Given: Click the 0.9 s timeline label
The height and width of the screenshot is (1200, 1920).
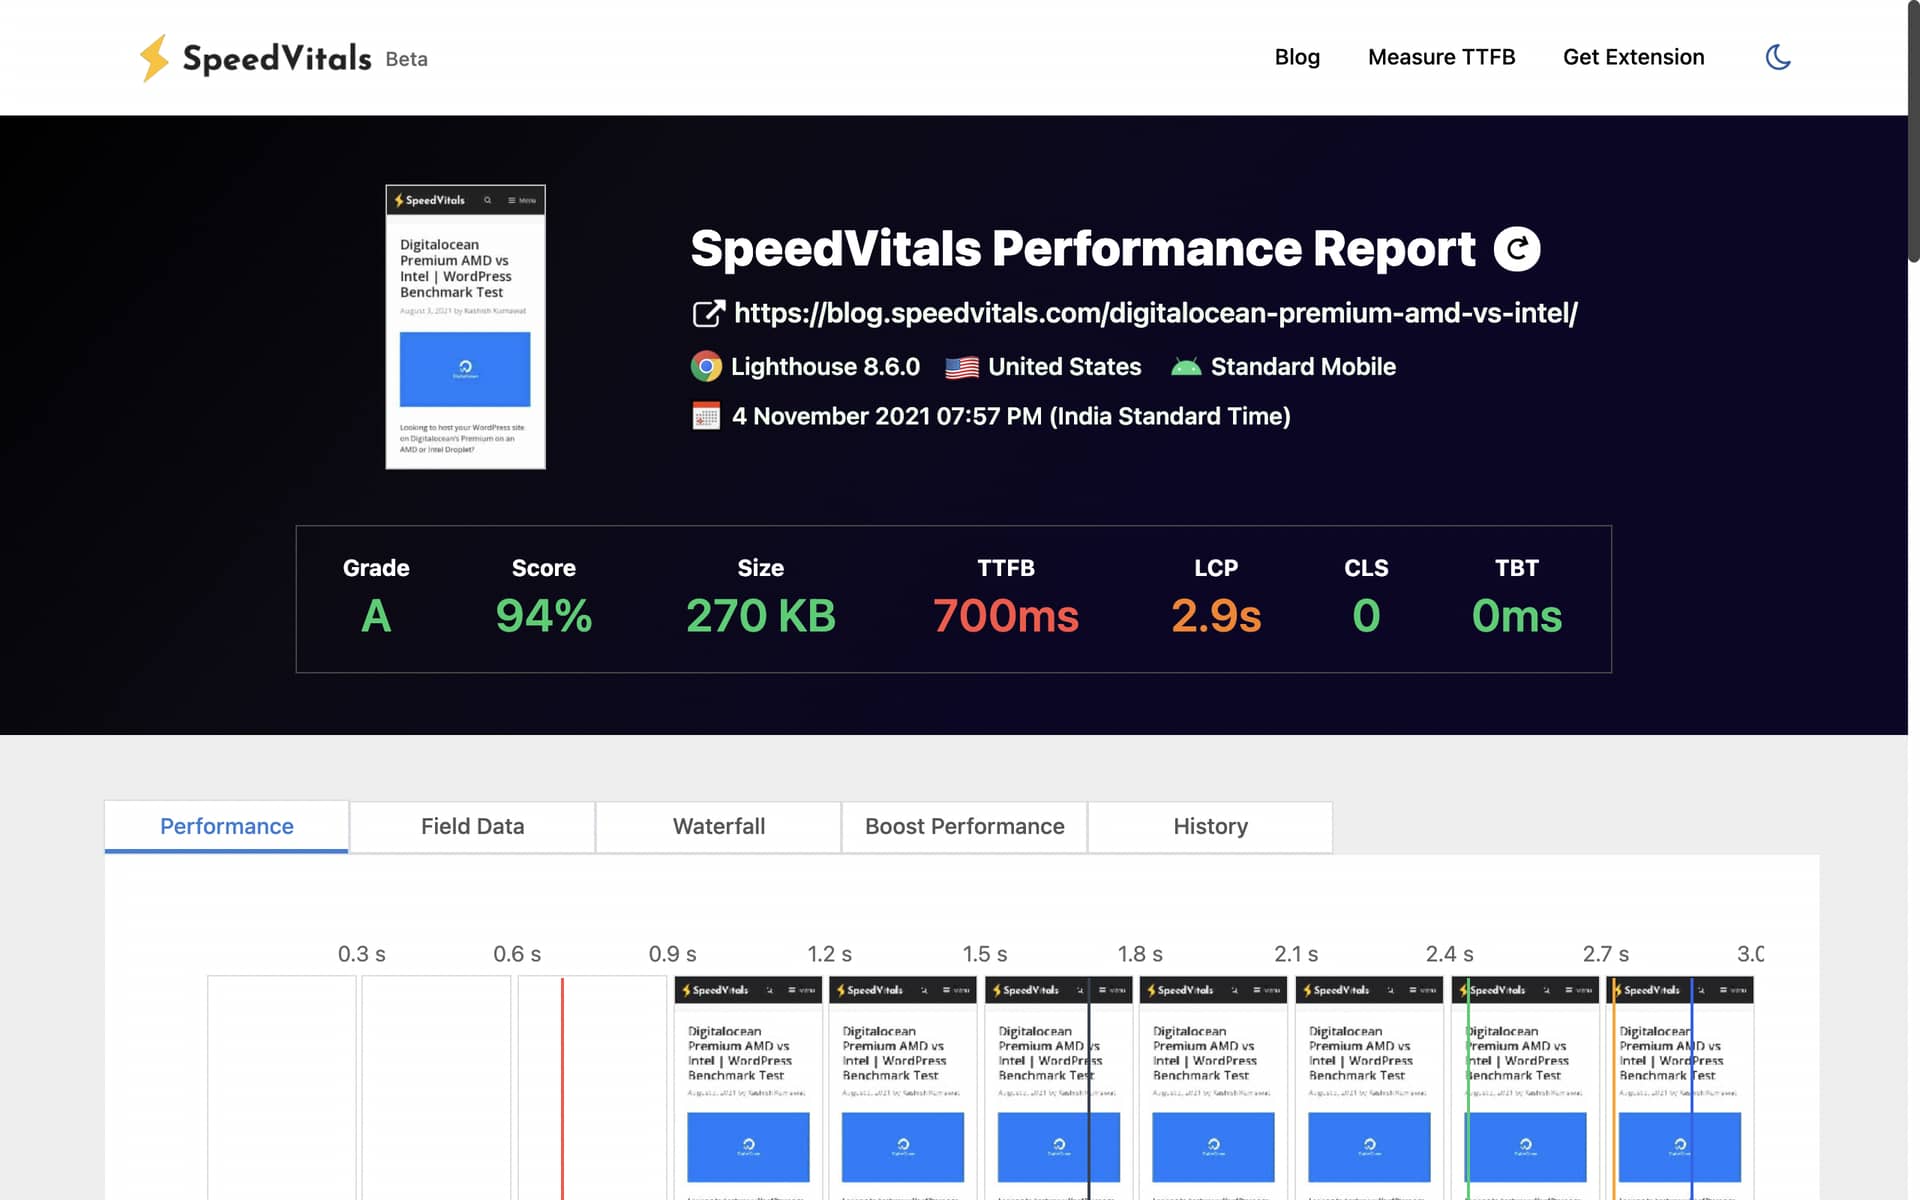Looking at the screenshot, I should click(672, 954).
